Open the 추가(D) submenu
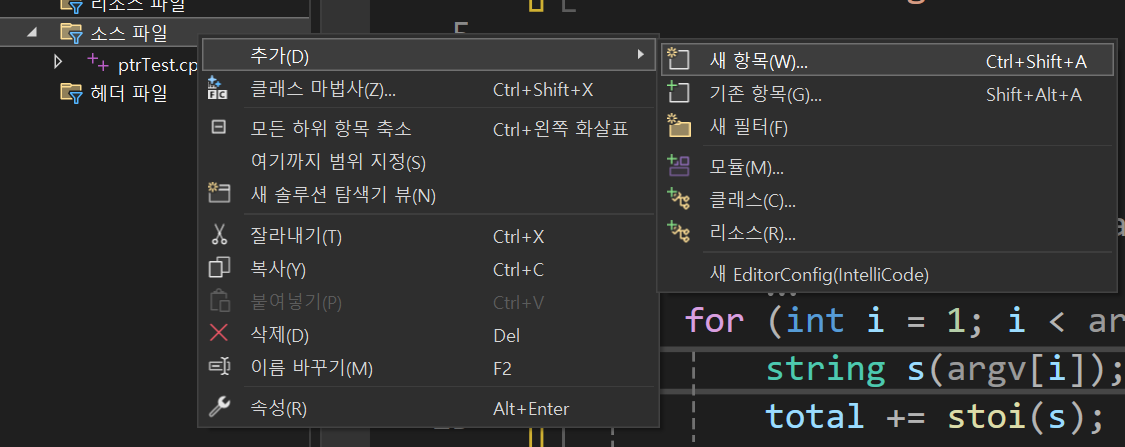Screen dimensions: 1125x447 pyautogui.click(x=428, y=55)
